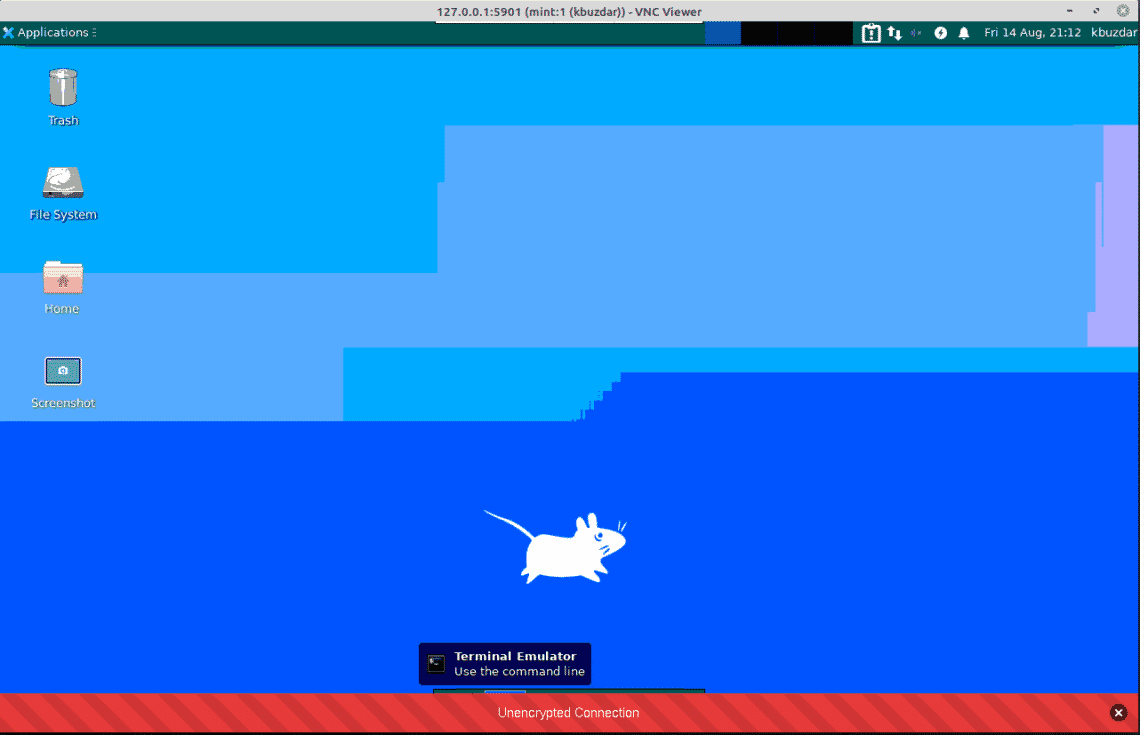Image resolution: width=1140 pixels, height=735 pixels.
Task: Select the Screenshot desktop shortcut
Action: tap(63, 382)
